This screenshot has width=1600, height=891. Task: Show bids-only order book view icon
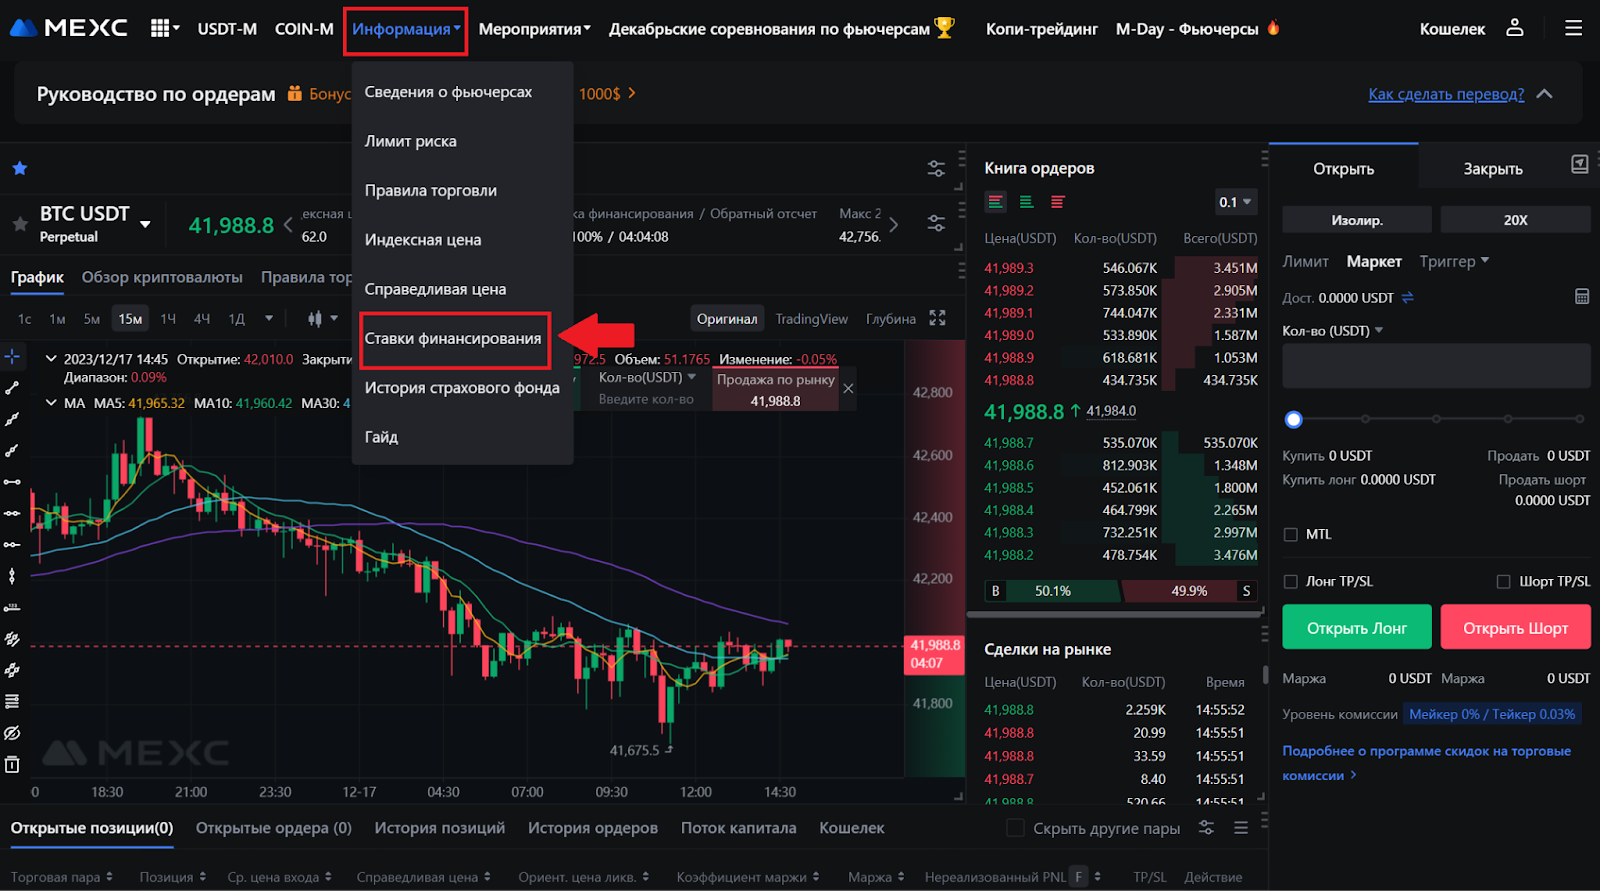[1026, 202]
